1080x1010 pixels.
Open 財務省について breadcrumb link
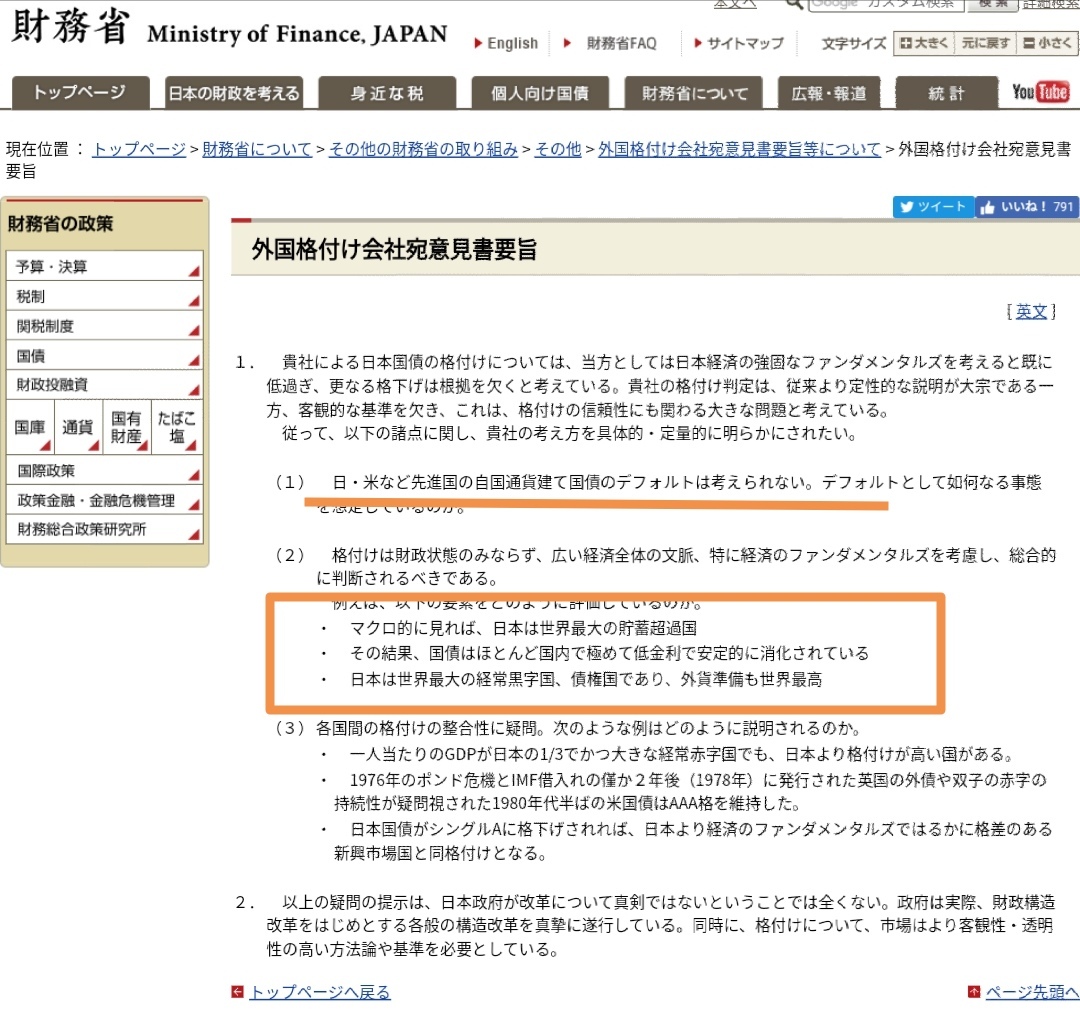tap(257, 149)
